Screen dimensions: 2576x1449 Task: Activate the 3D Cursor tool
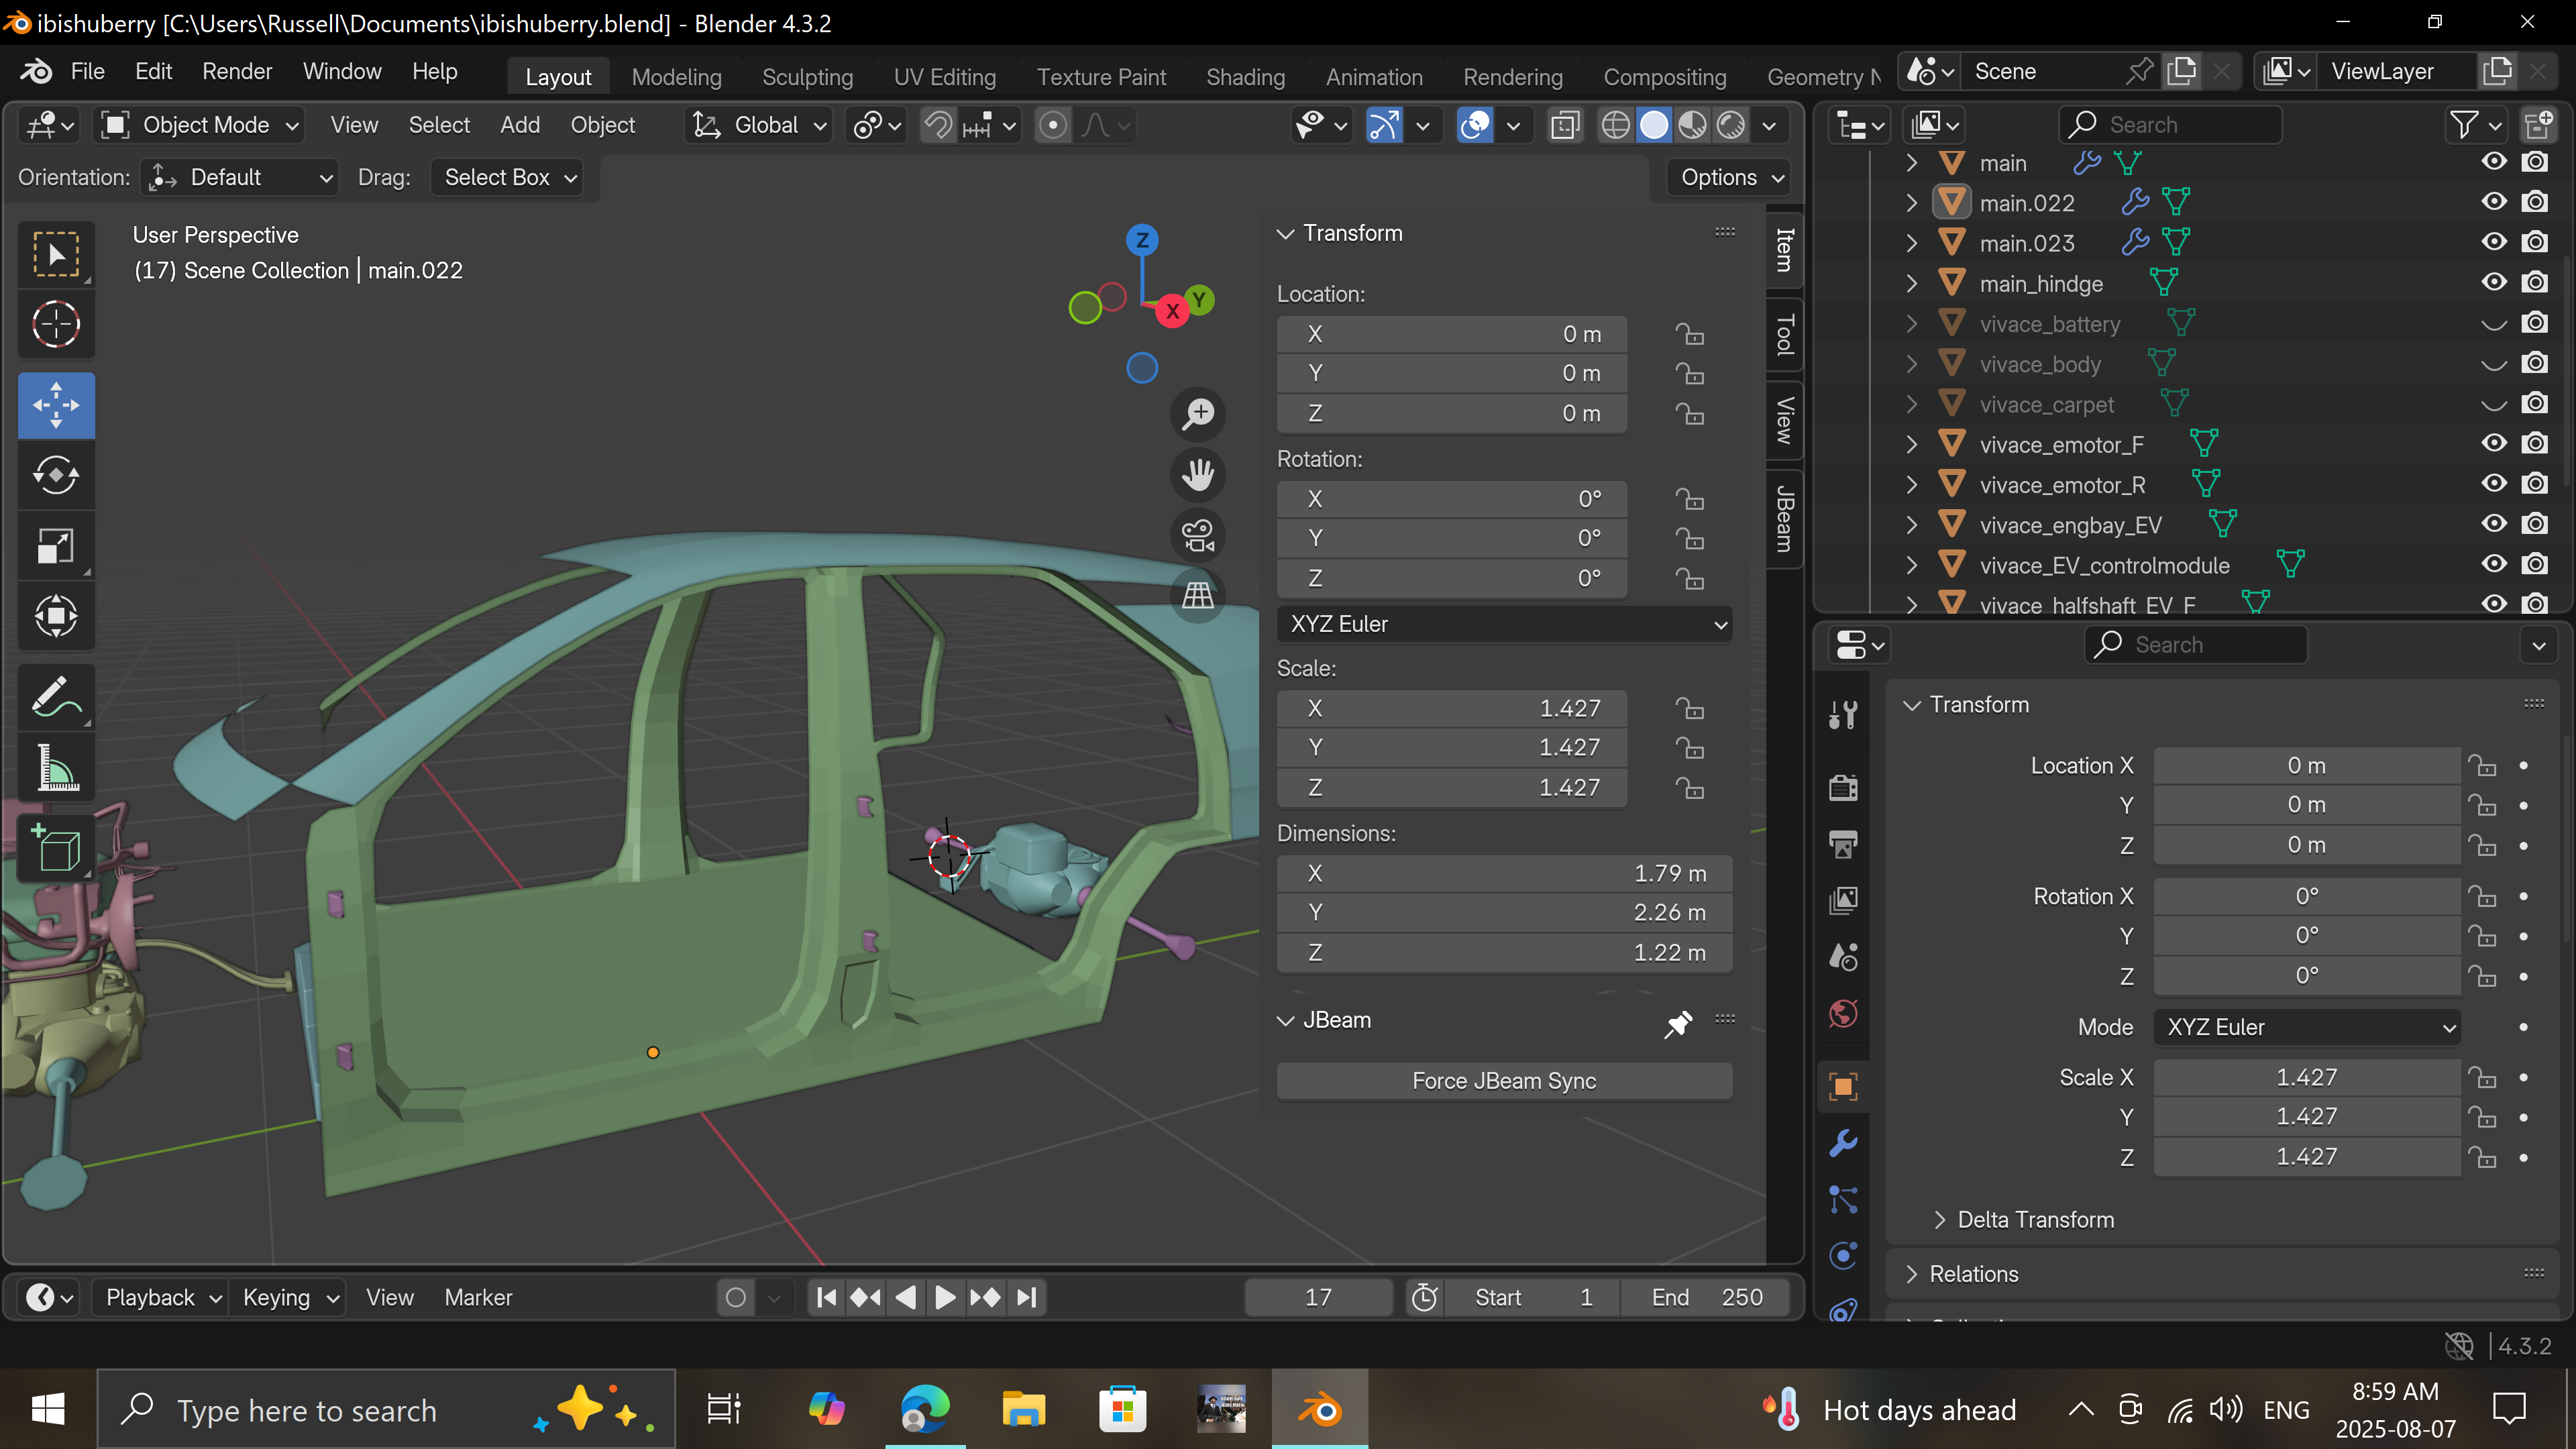(x=56, y=324)
